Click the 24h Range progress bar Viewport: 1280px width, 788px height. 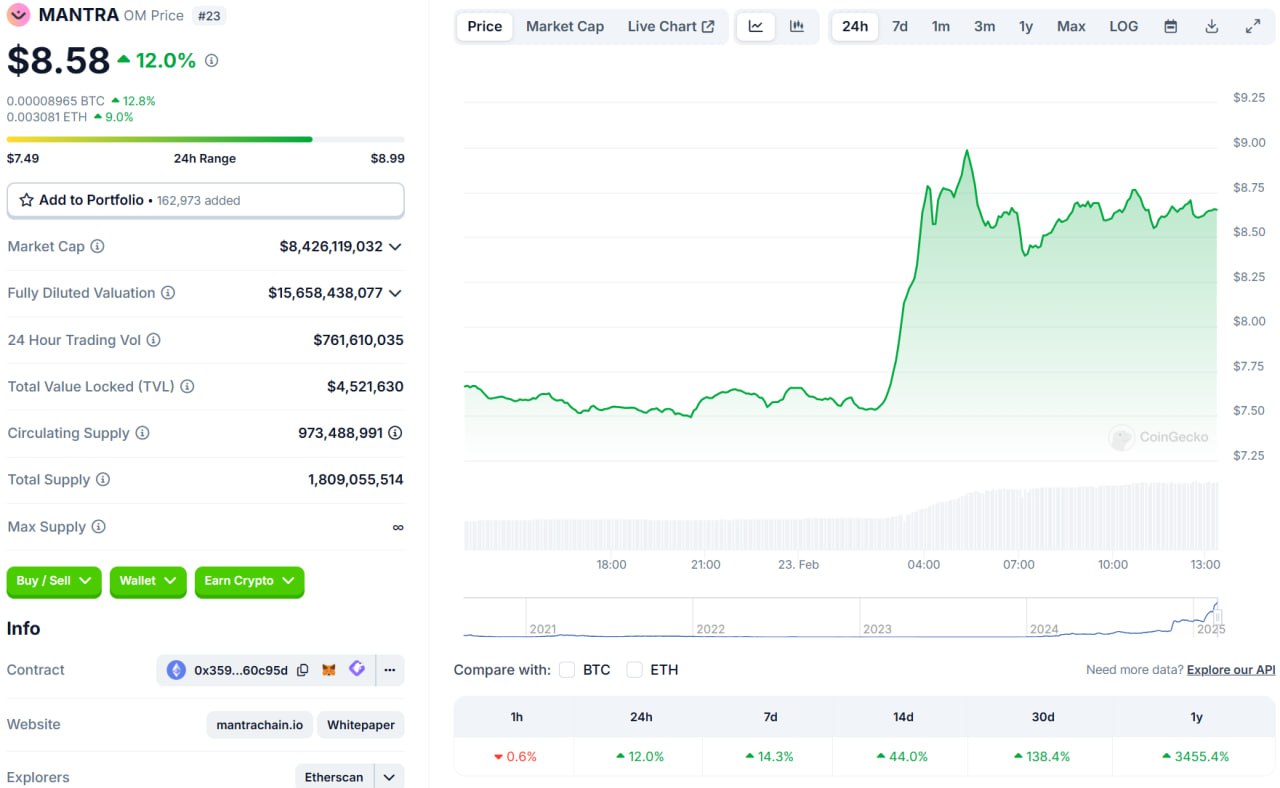[206, 139]
